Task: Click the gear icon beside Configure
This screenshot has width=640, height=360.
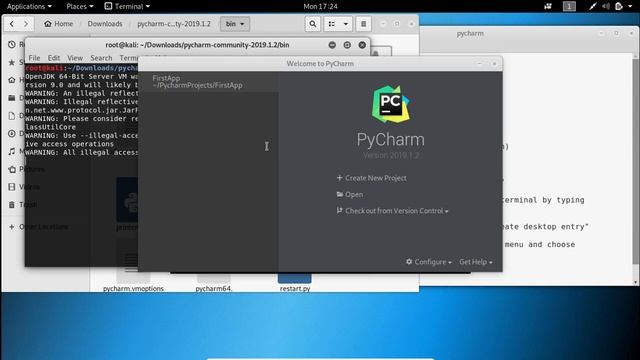Action: pyautogui.click(x=409, y=262)
